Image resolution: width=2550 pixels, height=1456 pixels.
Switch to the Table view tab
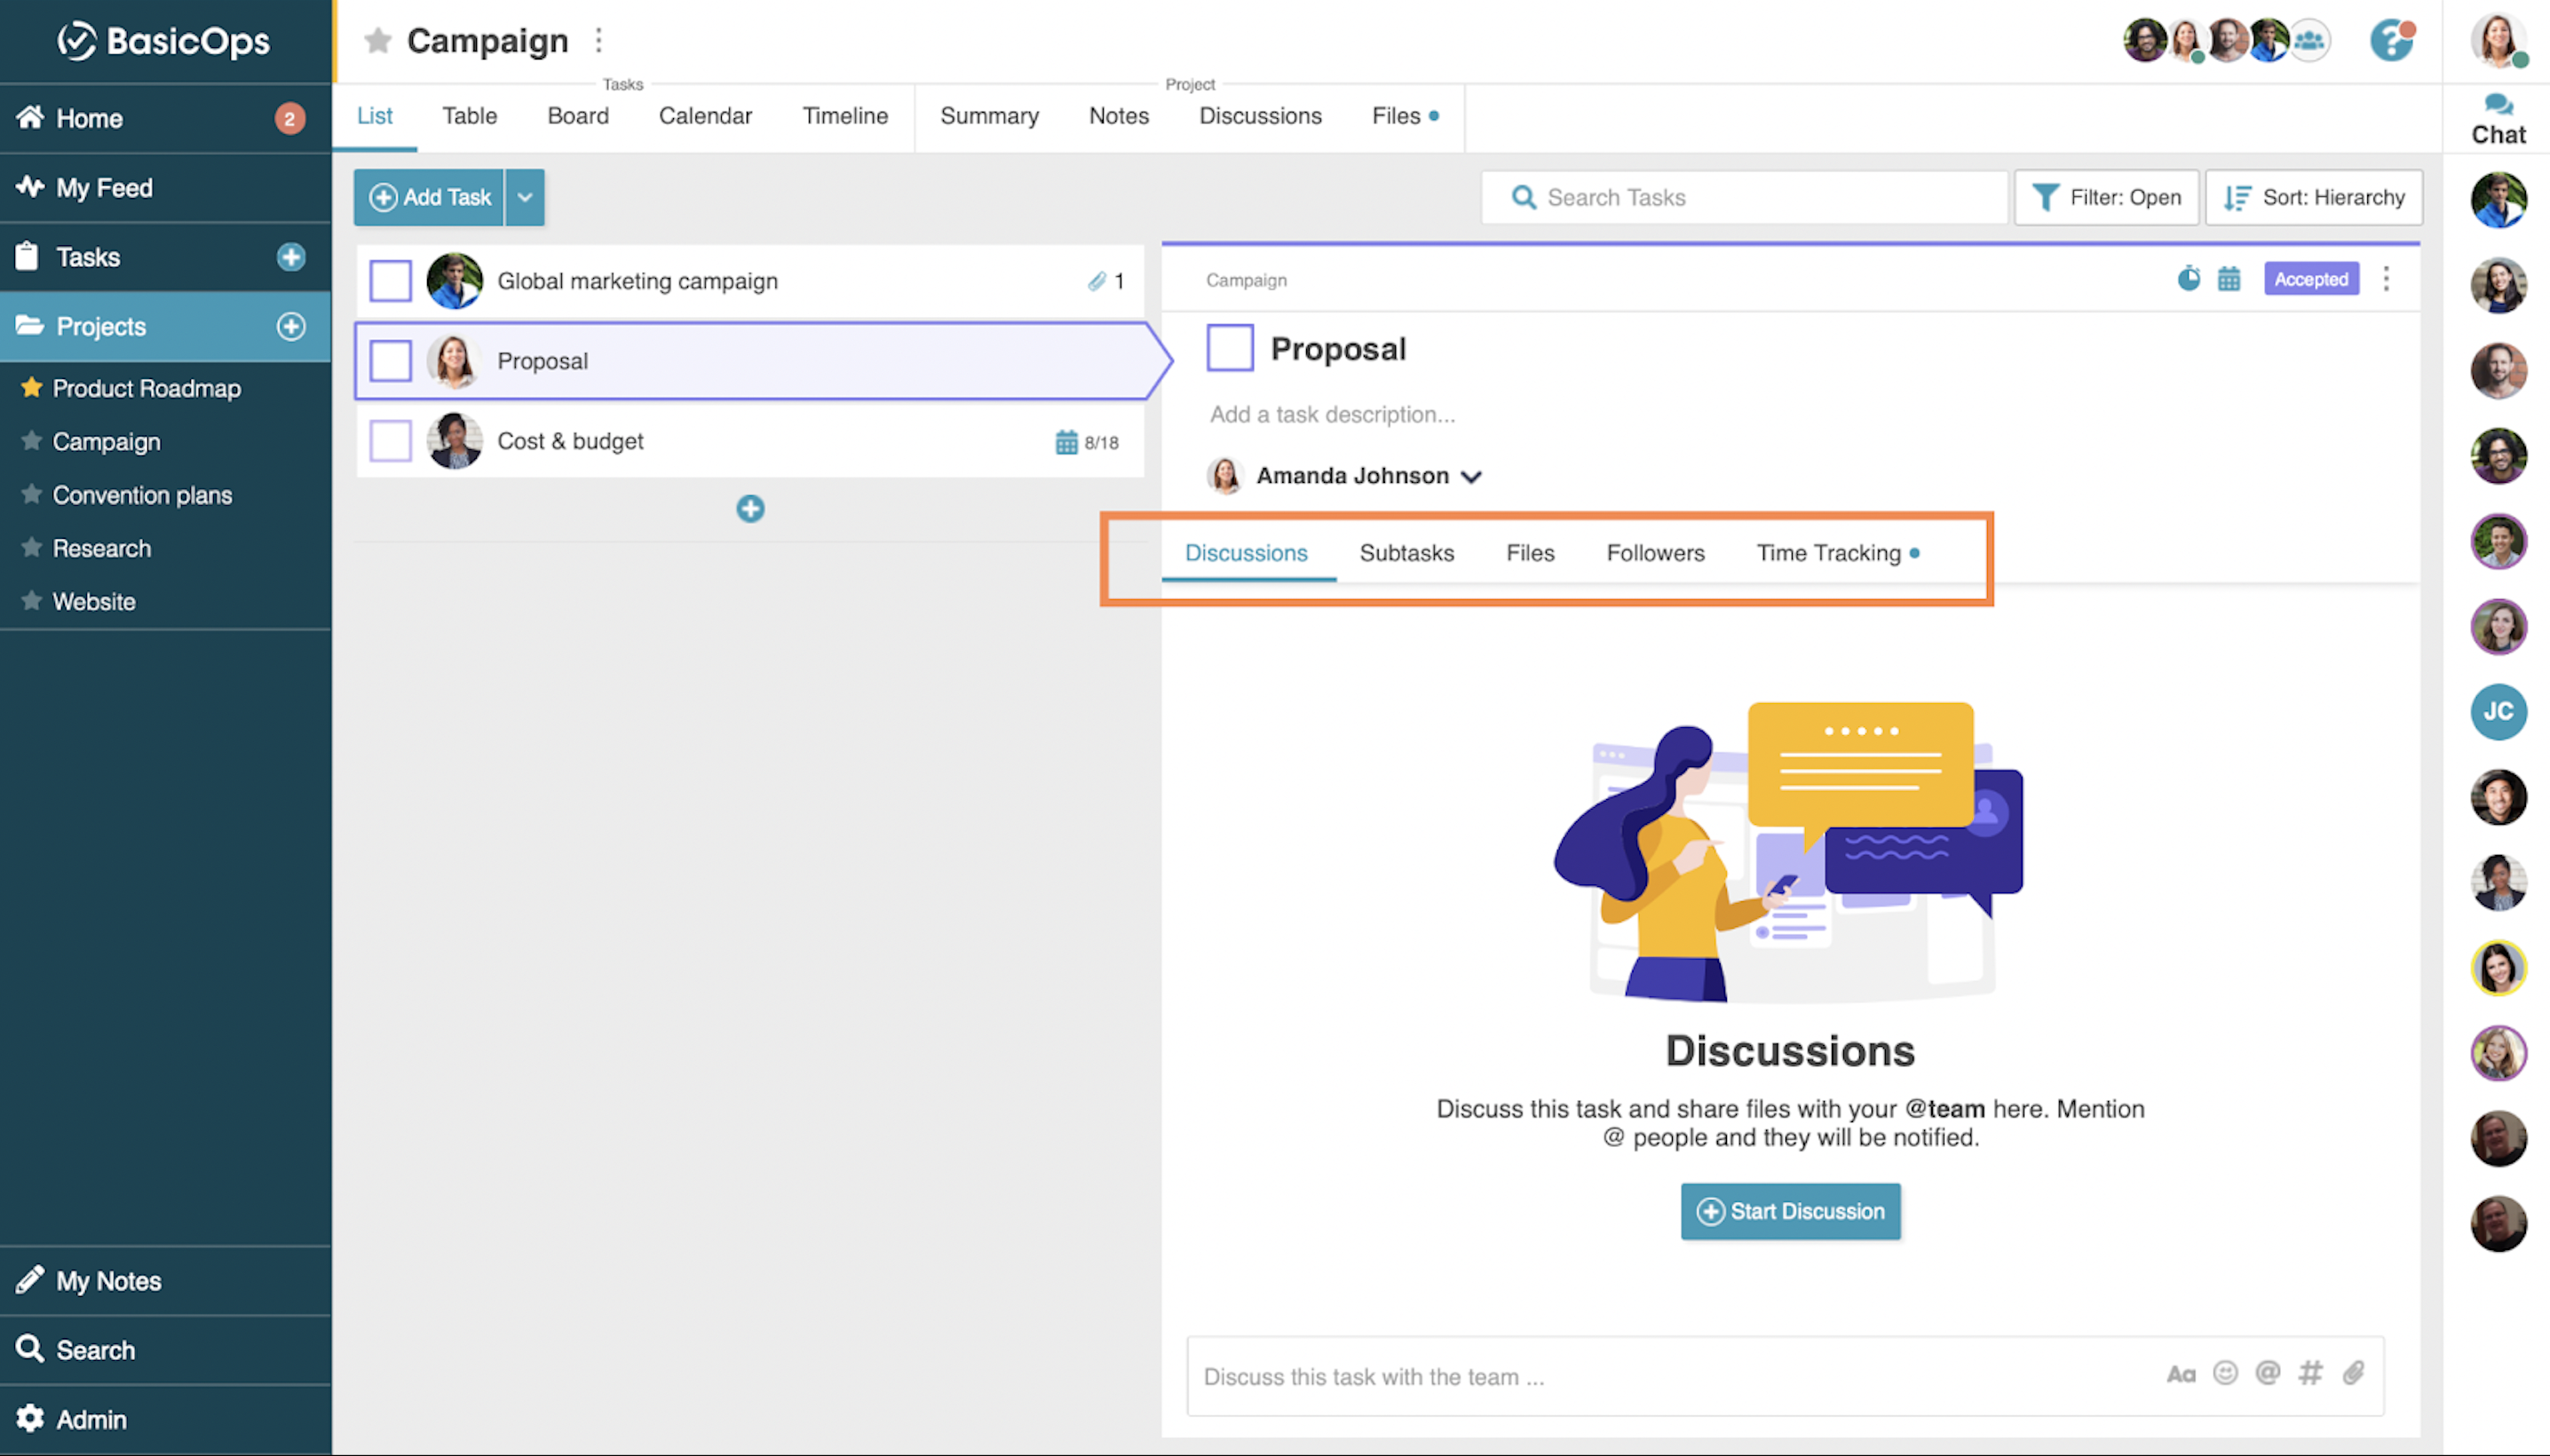(470, 116)
